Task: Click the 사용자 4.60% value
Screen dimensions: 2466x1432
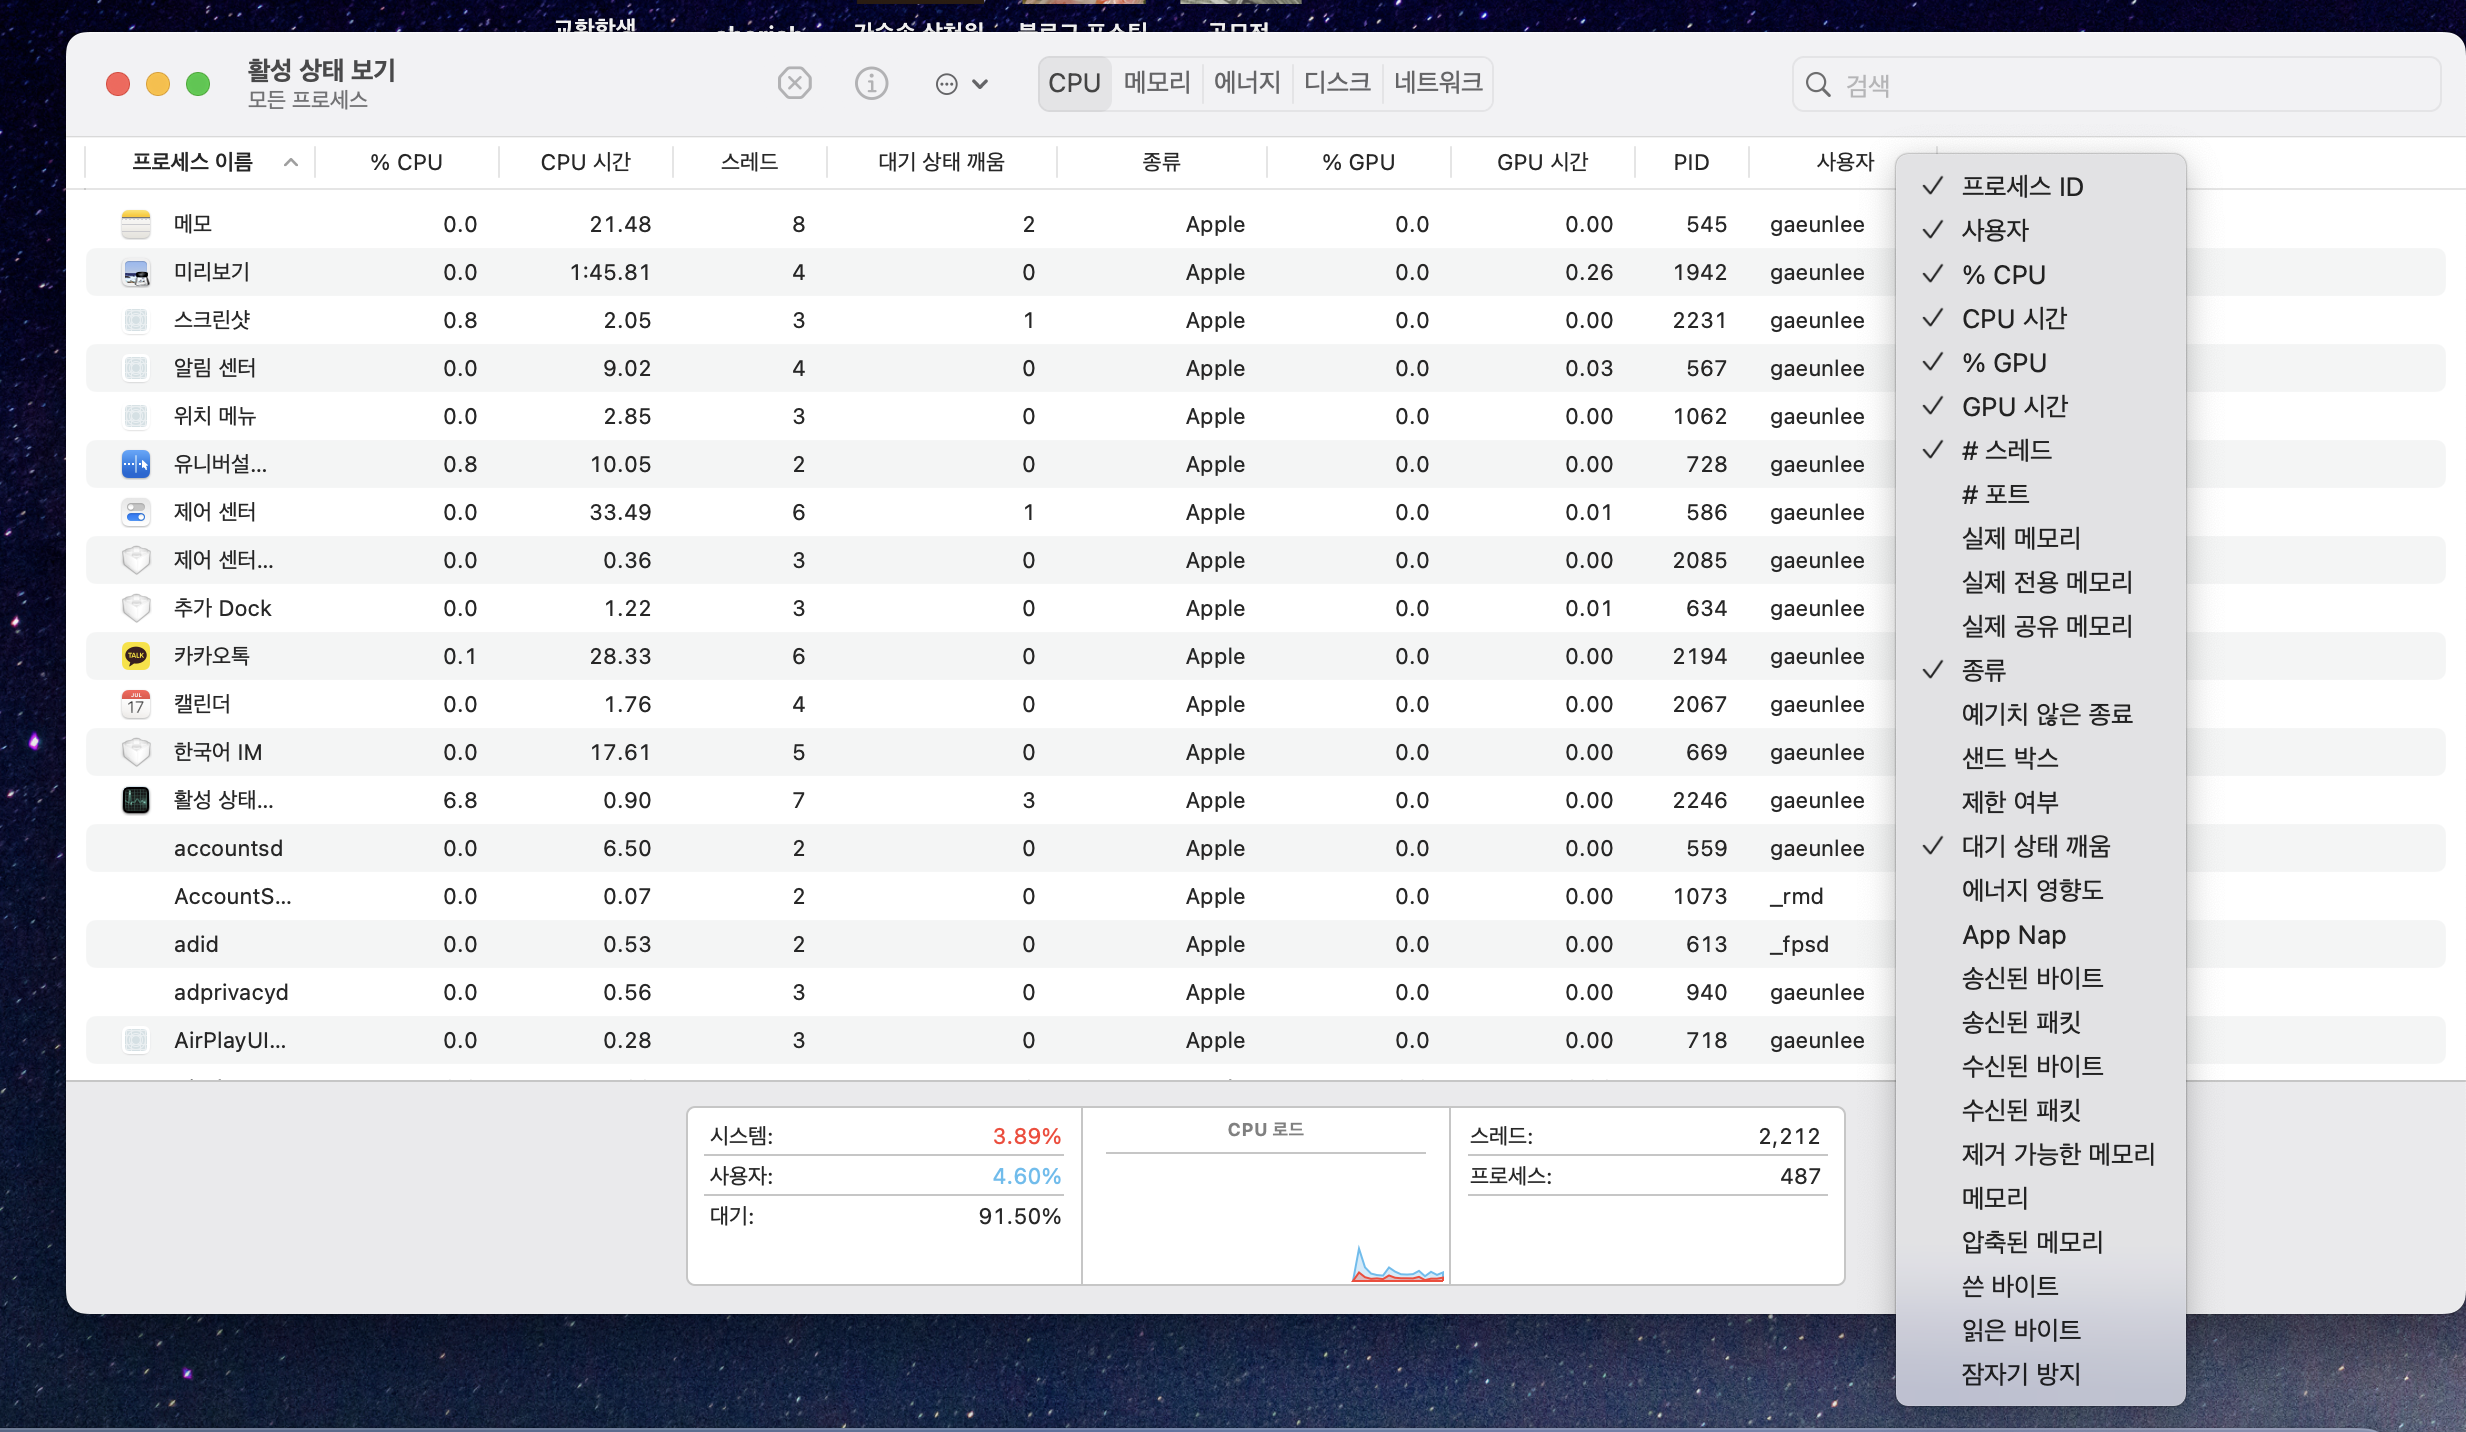Action: [1026, 1176]
